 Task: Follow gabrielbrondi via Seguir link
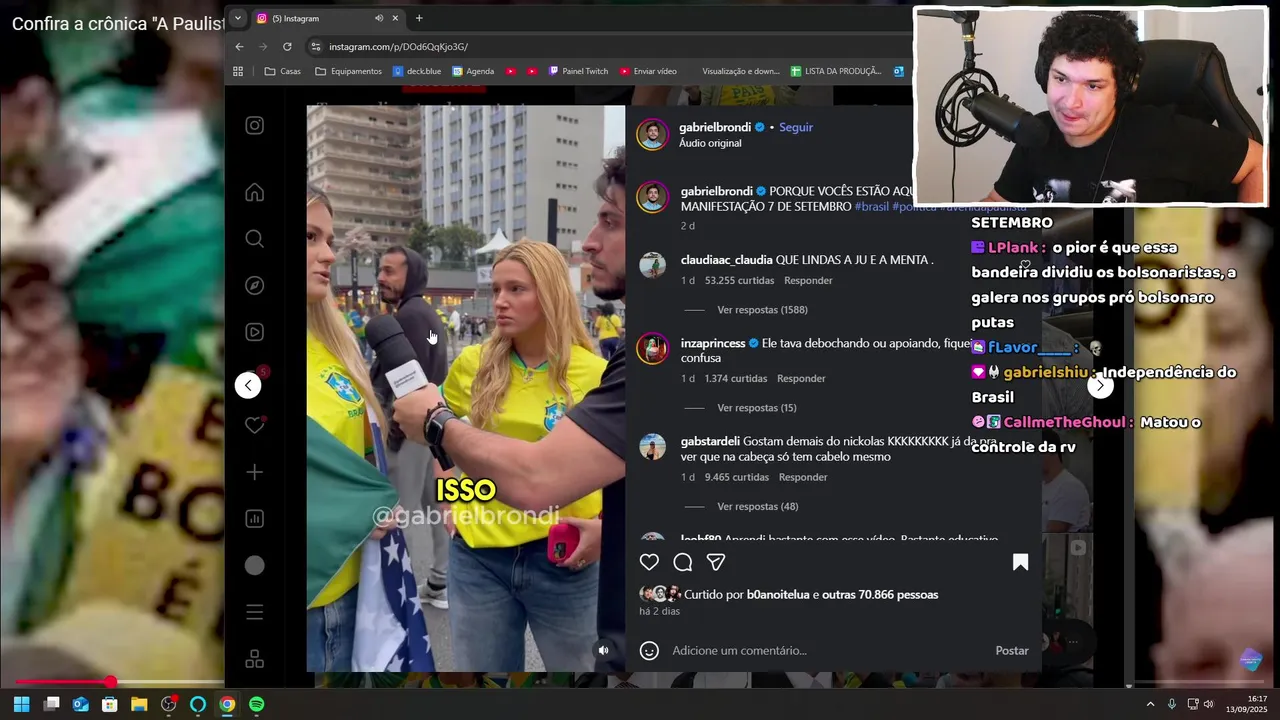coord(796,127)
